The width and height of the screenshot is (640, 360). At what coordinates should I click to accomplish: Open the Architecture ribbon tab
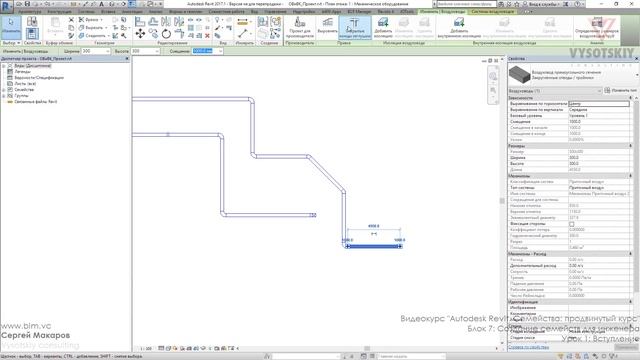point(30,12)
